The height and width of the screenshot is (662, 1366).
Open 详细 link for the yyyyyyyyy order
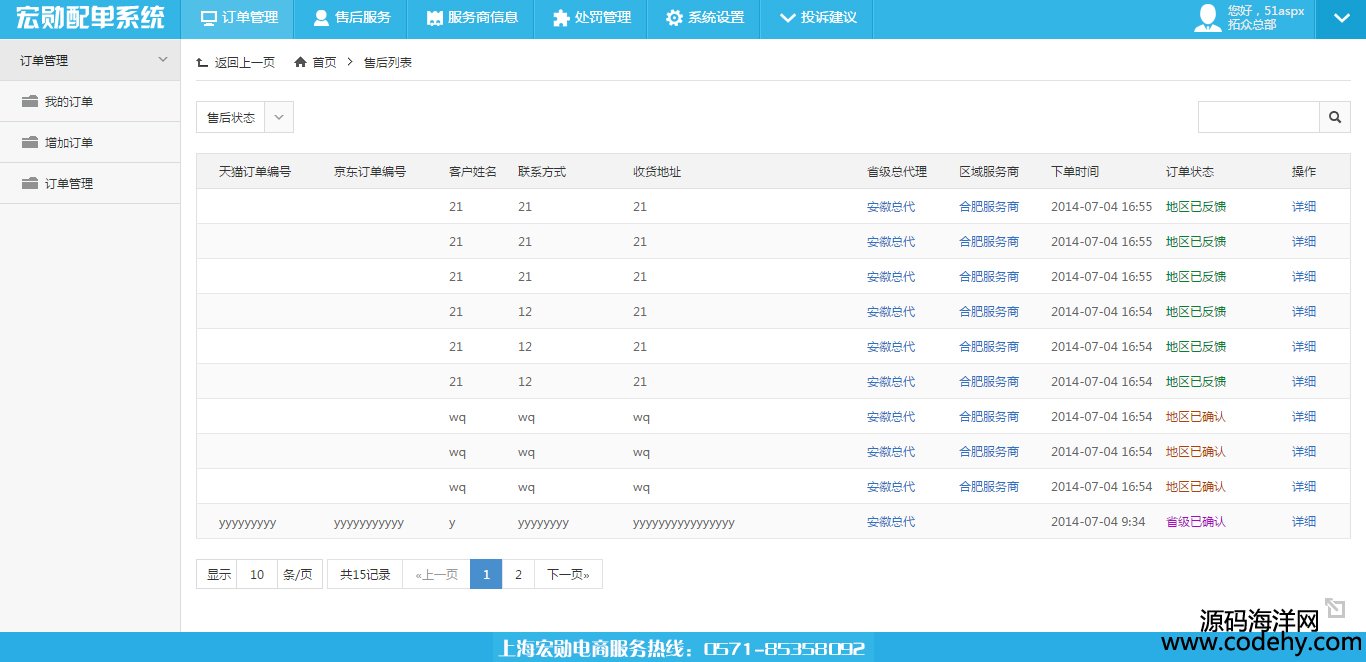[x=1303, y=522]
